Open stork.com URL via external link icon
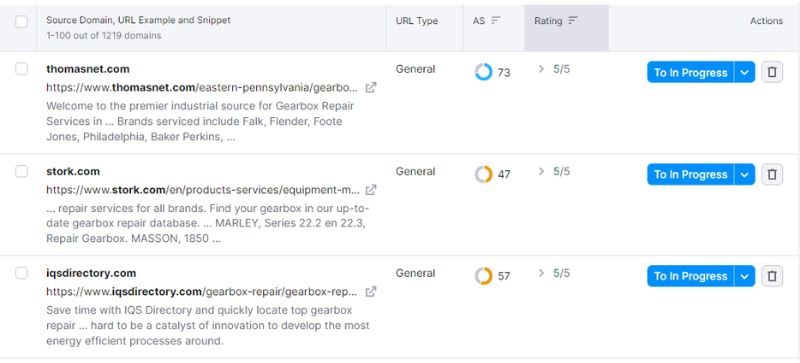800x363 pixels. (x=371, y=190)
